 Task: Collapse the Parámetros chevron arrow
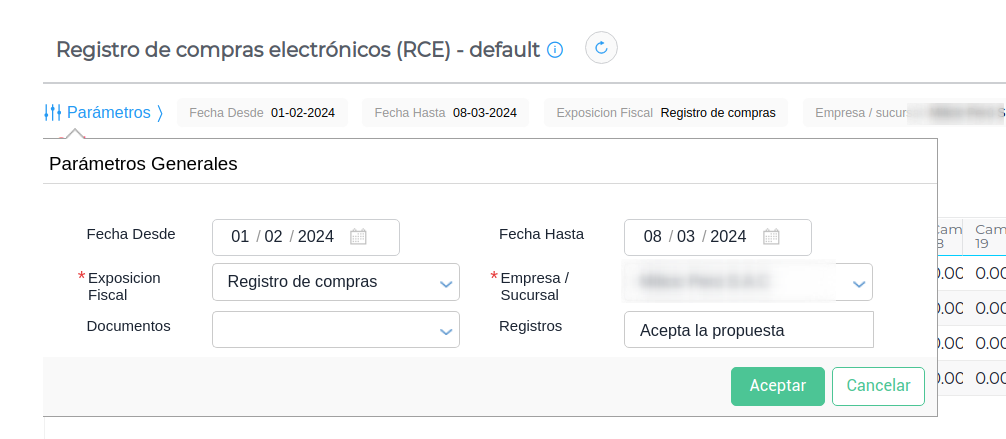pyautogui.click(x=159, y=112)
